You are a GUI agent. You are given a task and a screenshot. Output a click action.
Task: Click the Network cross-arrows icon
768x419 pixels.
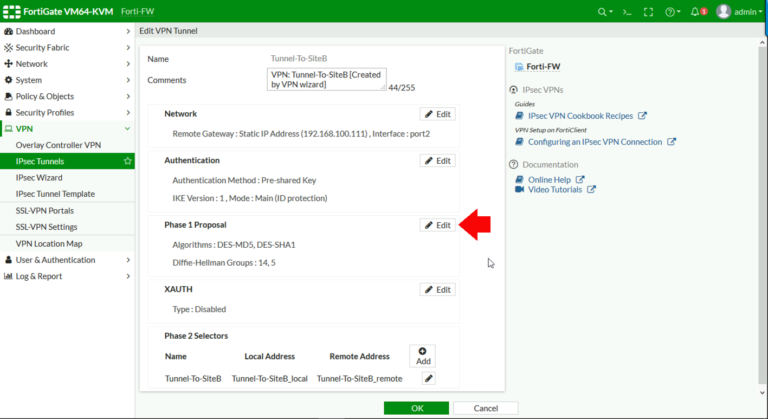(x=8, y=64)
